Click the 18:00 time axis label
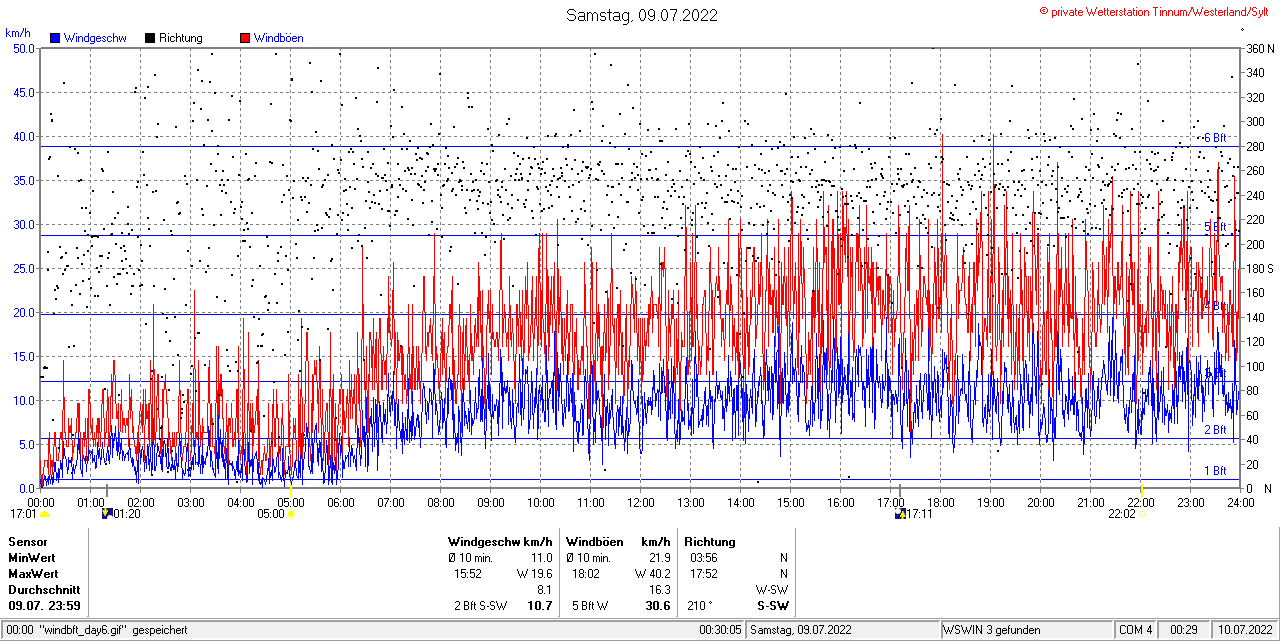 pyautogui.click(x=941, y=502)
